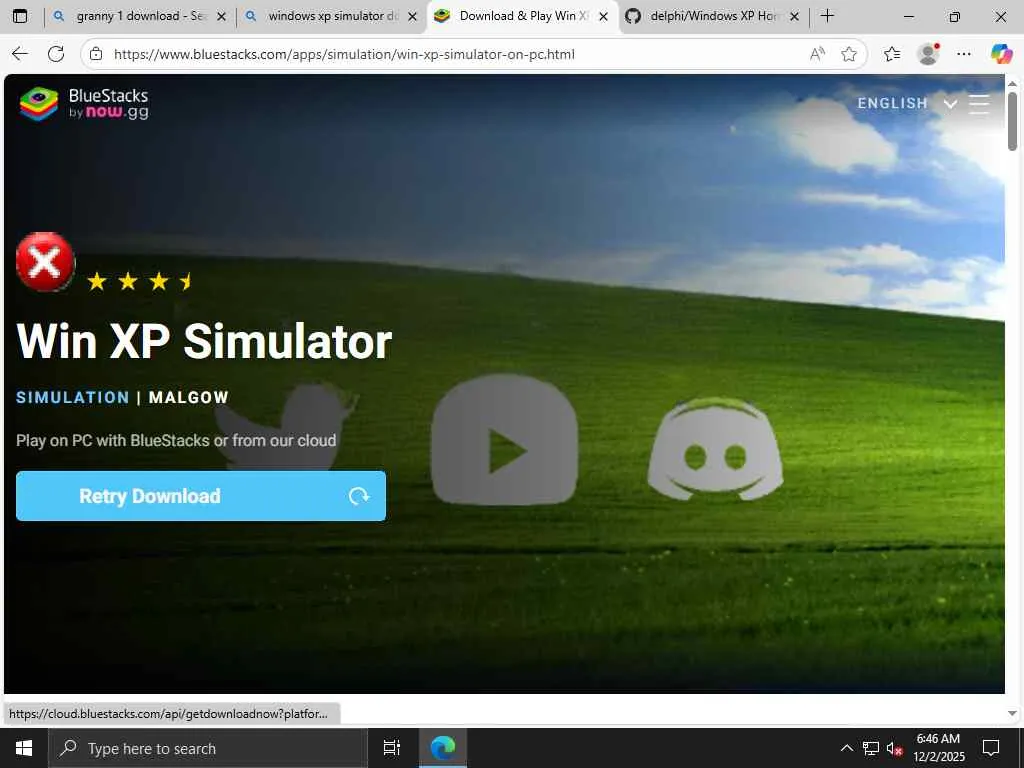The width and height of the screenshot is (1024, 768).
Task: Click the Play on PC with BlueStacks text
Action: tap(176, 440)
